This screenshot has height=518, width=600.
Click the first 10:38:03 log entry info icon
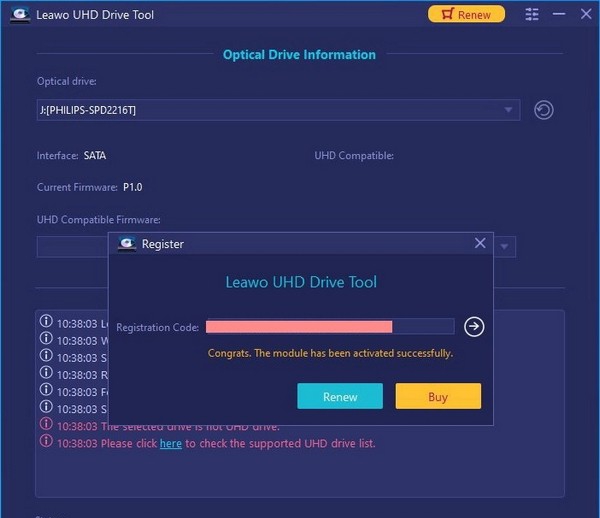click(x=46, y=321)
